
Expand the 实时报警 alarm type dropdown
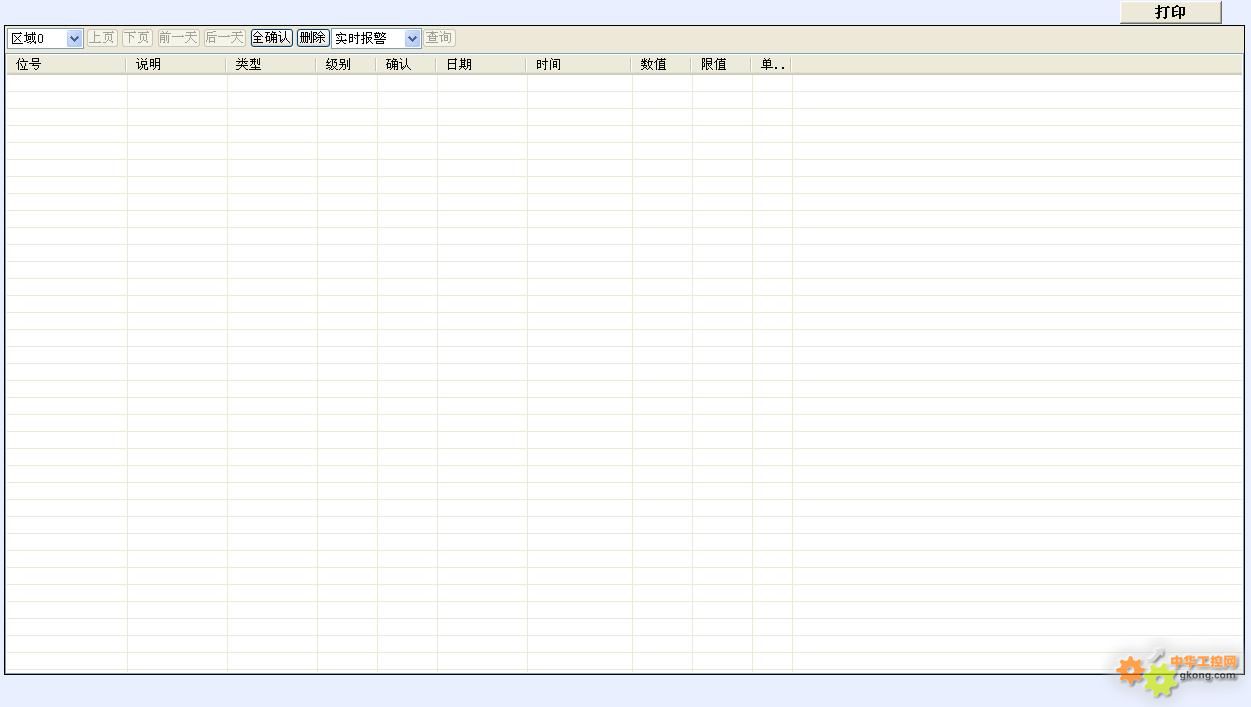tap(412, 38)
